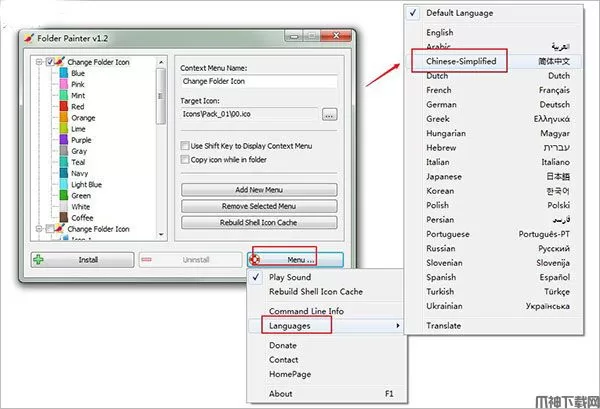Screen dimensions: 600x409
Task: Select the White color icon
Action: coord(64,207)
